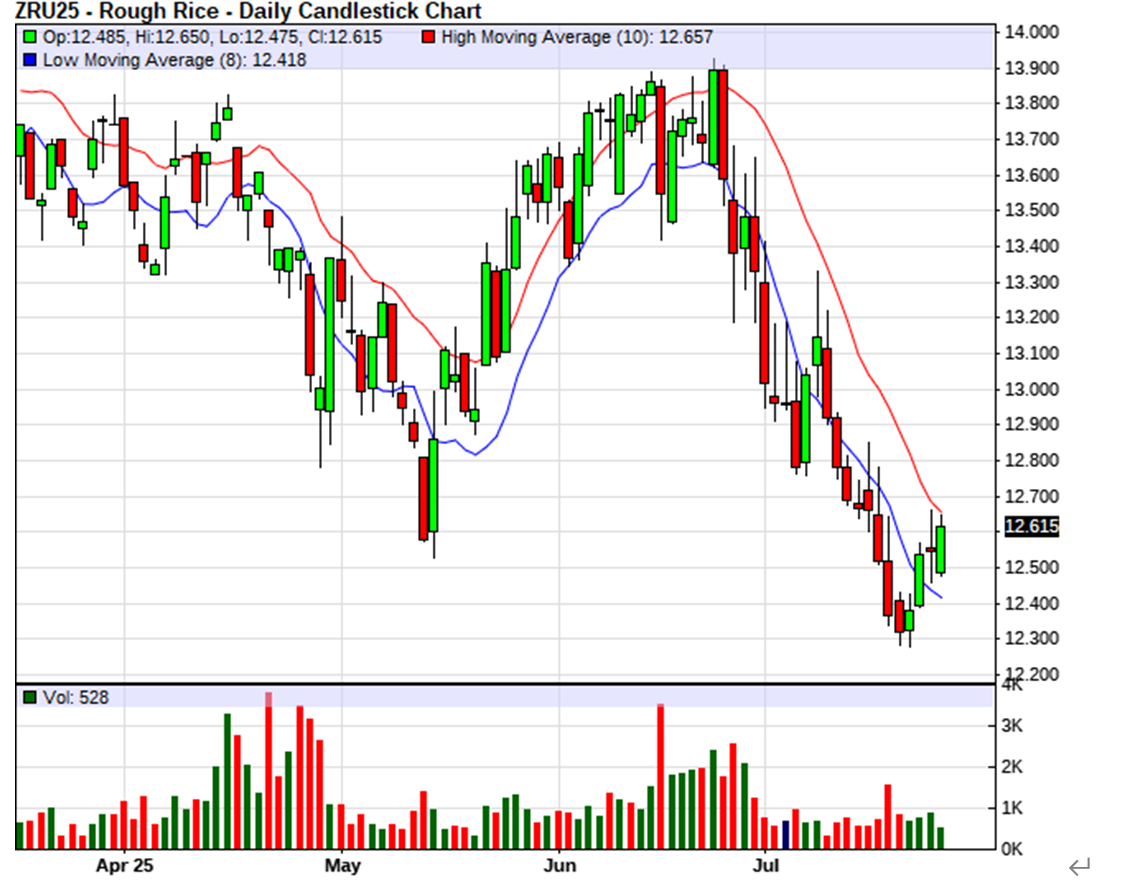Image resolution: width=1127 pixels, height=884 pixels.
Task: Click the single blue volume bar
Action: (x=786, y=834)
